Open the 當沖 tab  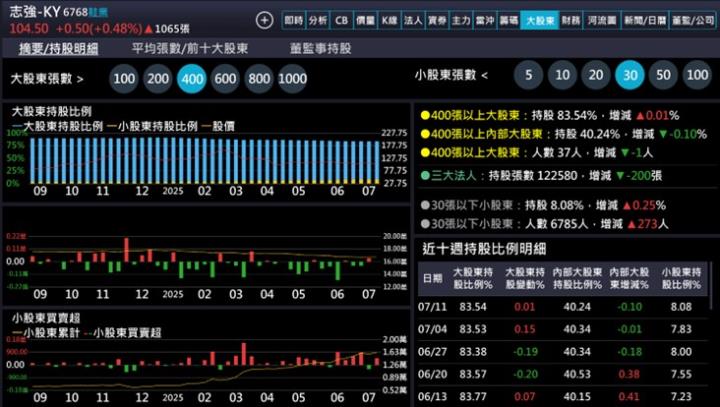[x=485, y=20]
